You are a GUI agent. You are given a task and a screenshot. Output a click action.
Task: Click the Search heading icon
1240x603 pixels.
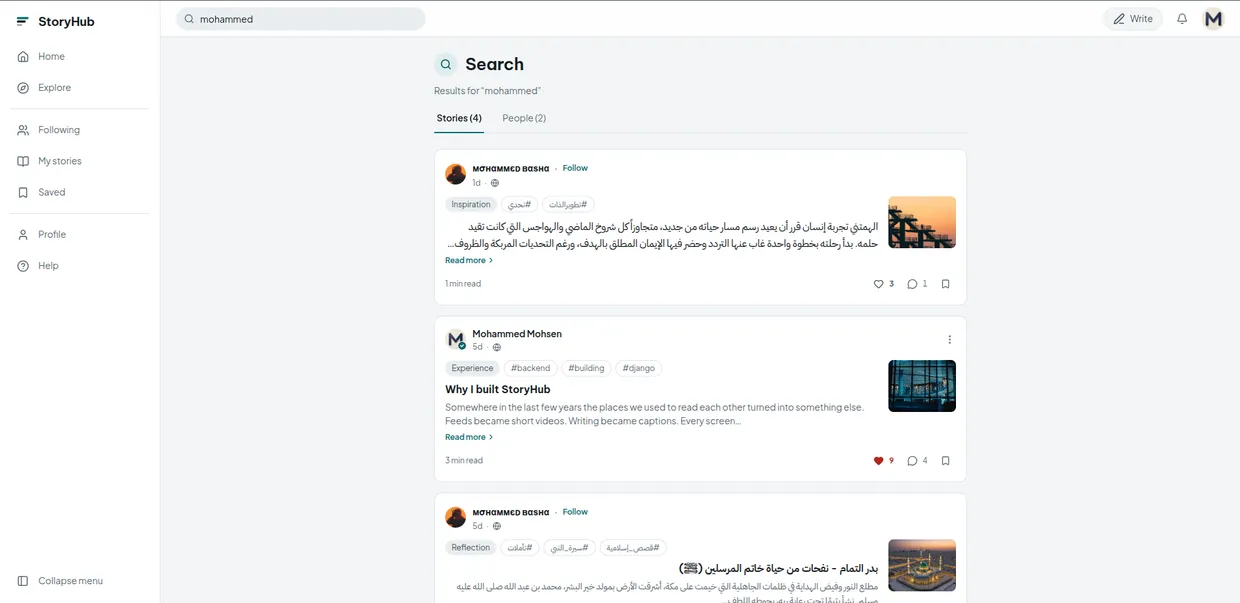point(446,64)
